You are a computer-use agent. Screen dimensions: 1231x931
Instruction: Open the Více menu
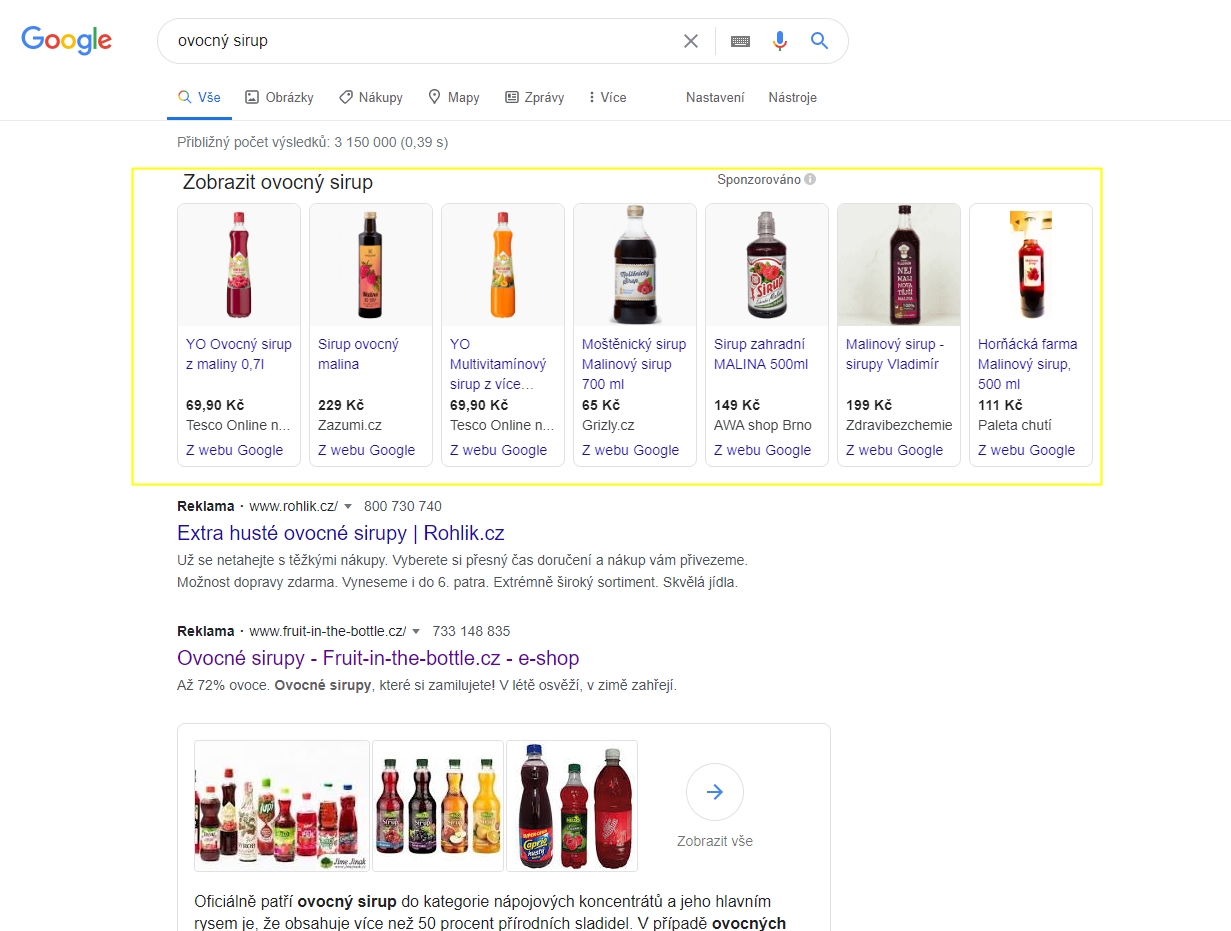(608, 97)
